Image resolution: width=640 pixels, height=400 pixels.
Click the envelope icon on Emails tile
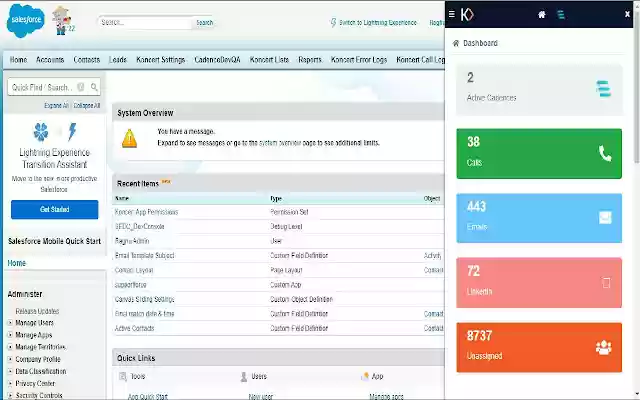[605, 218]
